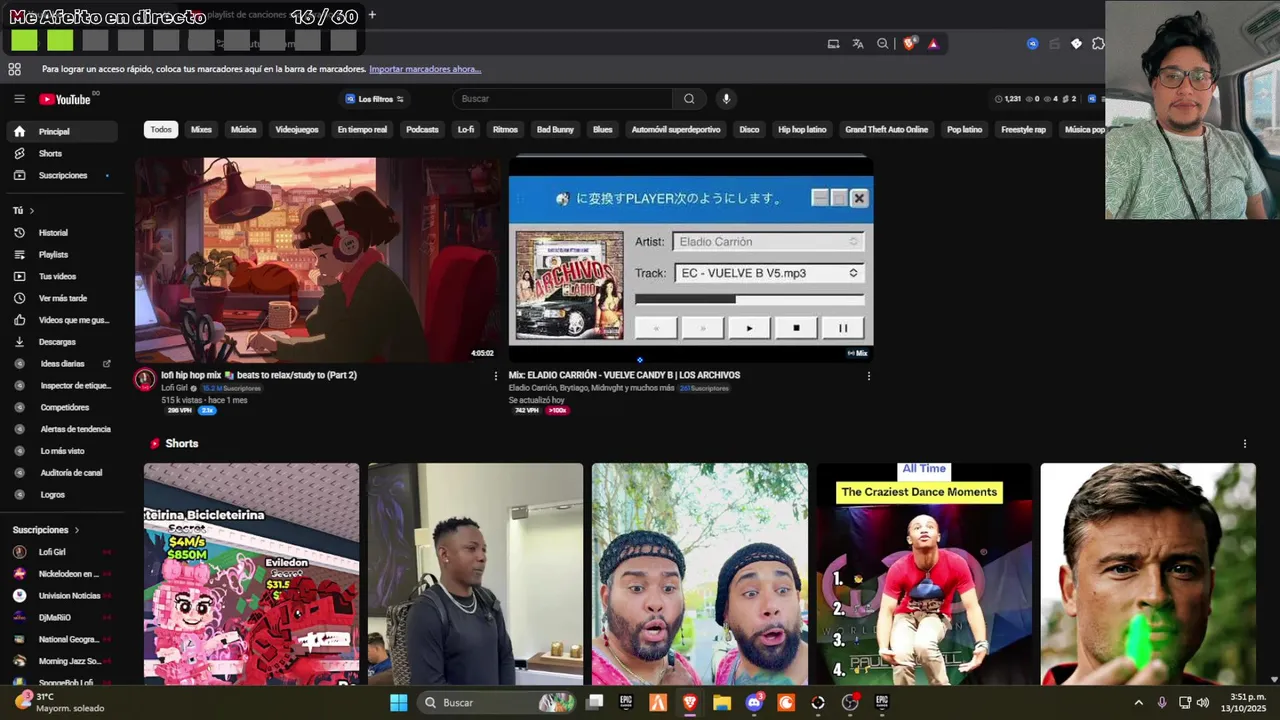Image resolution: width=1280 pixels, height=720 pixels.
Task: Select the Bad Bunny chip
Action: [x=555, y=130]
